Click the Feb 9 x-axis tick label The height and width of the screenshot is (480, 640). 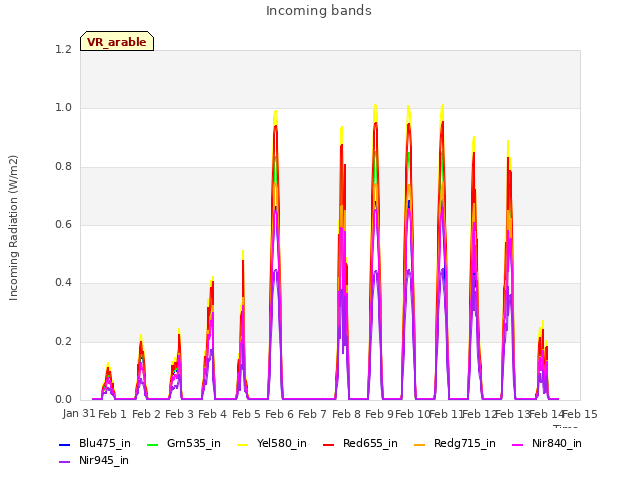tap(379, 414)
